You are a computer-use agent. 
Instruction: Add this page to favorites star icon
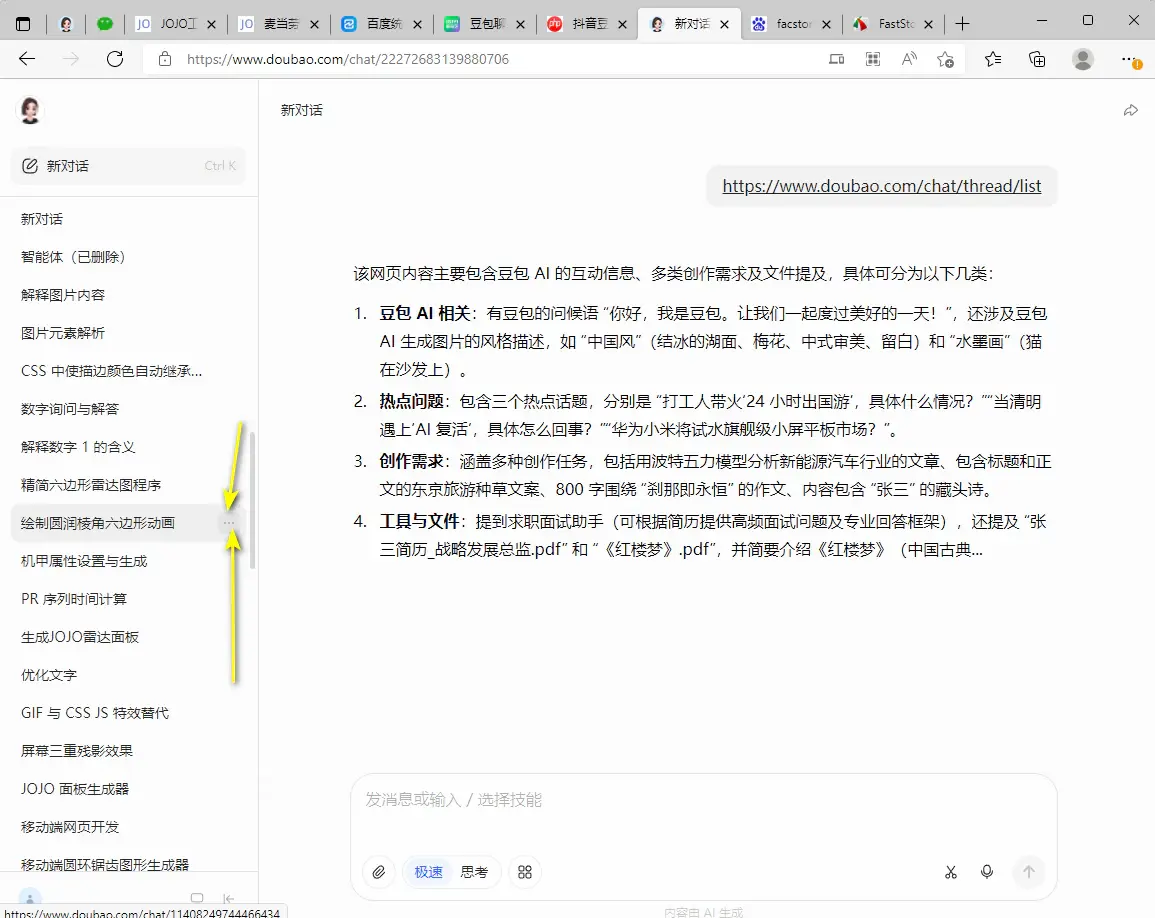(946, 59)
